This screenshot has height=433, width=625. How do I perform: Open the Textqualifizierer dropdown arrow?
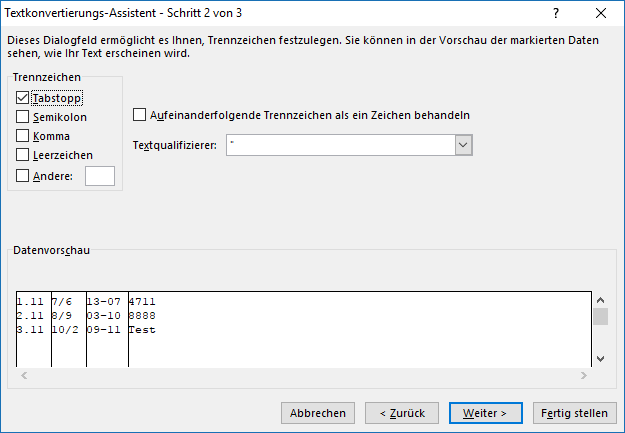tap(463, 145)
